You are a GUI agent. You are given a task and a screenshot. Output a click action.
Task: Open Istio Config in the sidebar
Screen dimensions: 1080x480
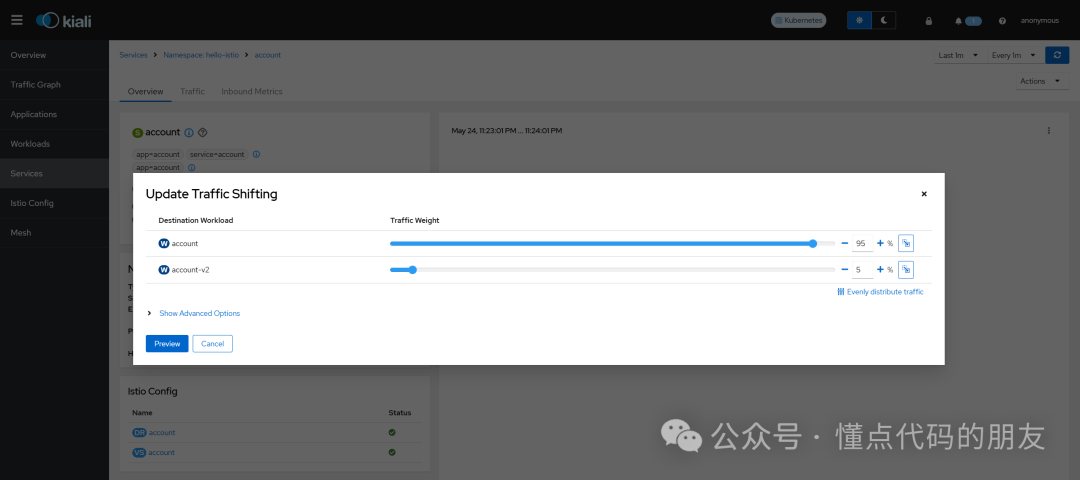click(x=54, y=203)
